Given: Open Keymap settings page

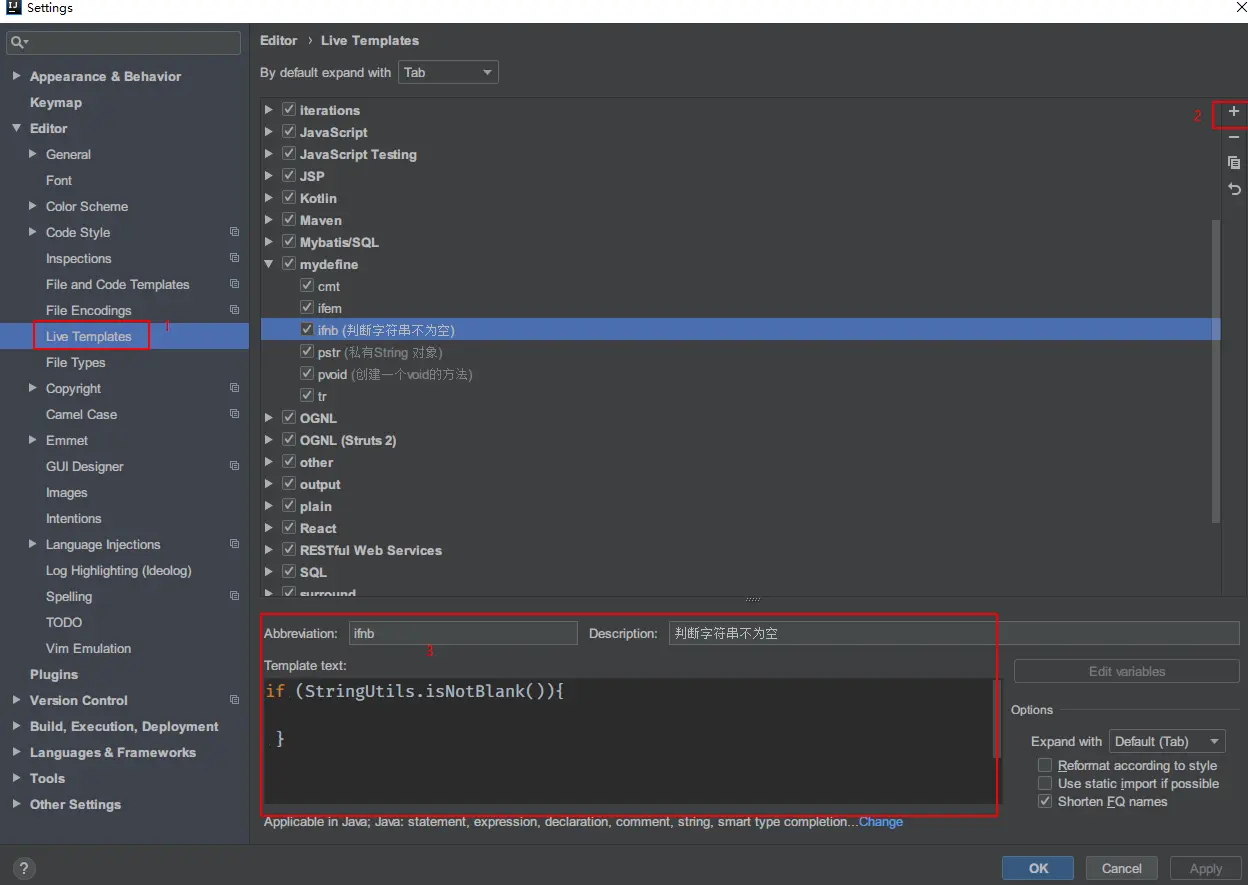Looking at the screenshot, I should click(x=56, y=102).
